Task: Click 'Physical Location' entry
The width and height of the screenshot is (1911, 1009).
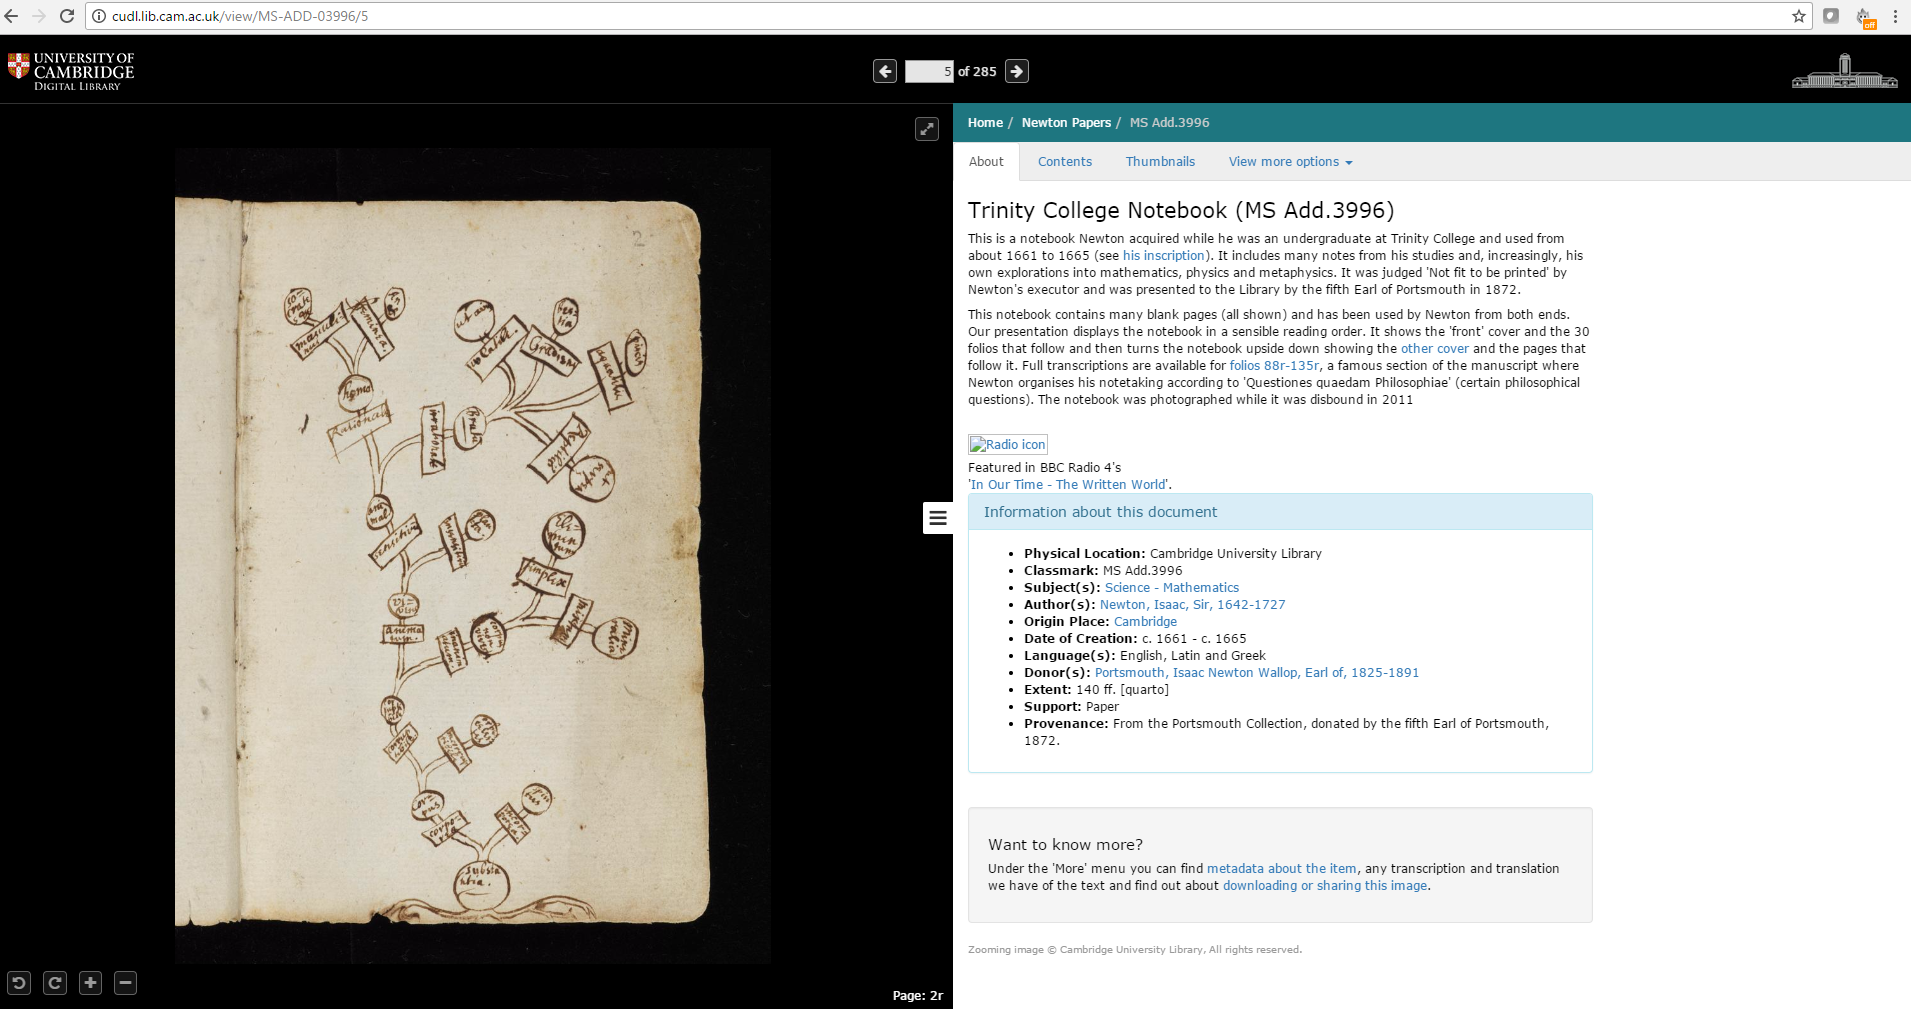Action: point(1173,554)
